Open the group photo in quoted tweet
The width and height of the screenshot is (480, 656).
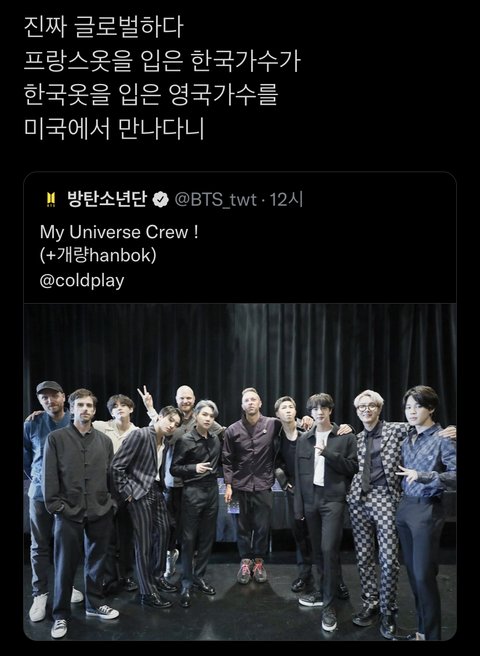pos(240,472)
